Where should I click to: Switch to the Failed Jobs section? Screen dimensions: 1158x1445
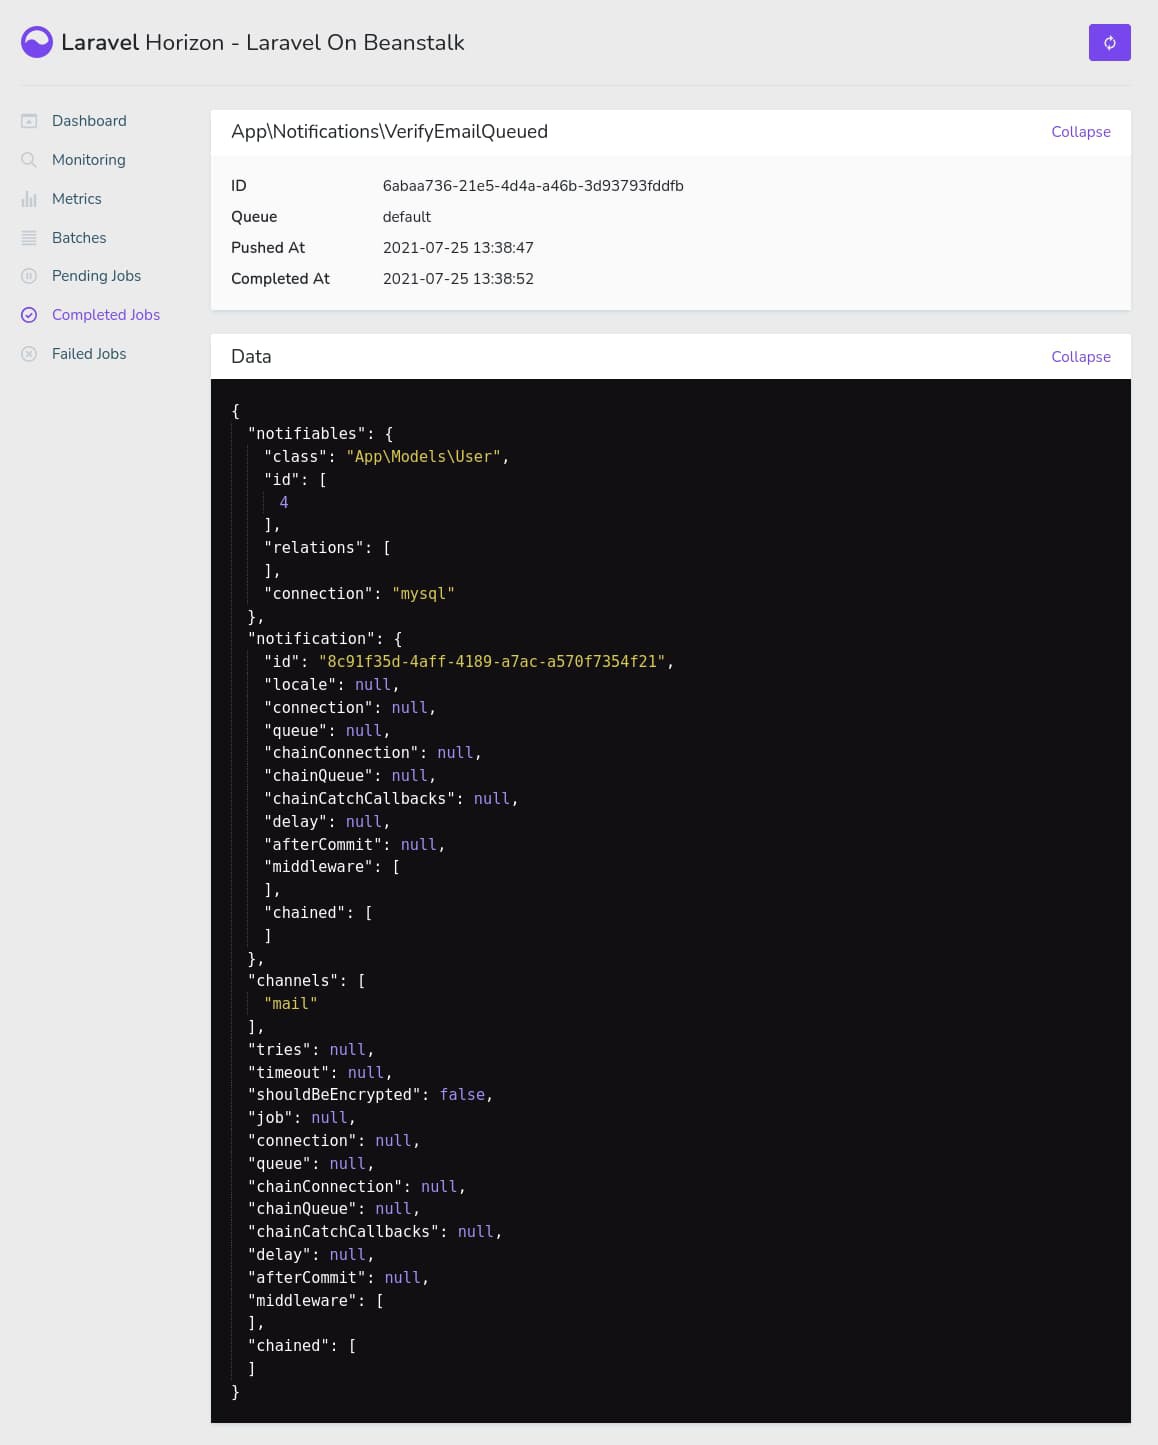pos(89,353)
